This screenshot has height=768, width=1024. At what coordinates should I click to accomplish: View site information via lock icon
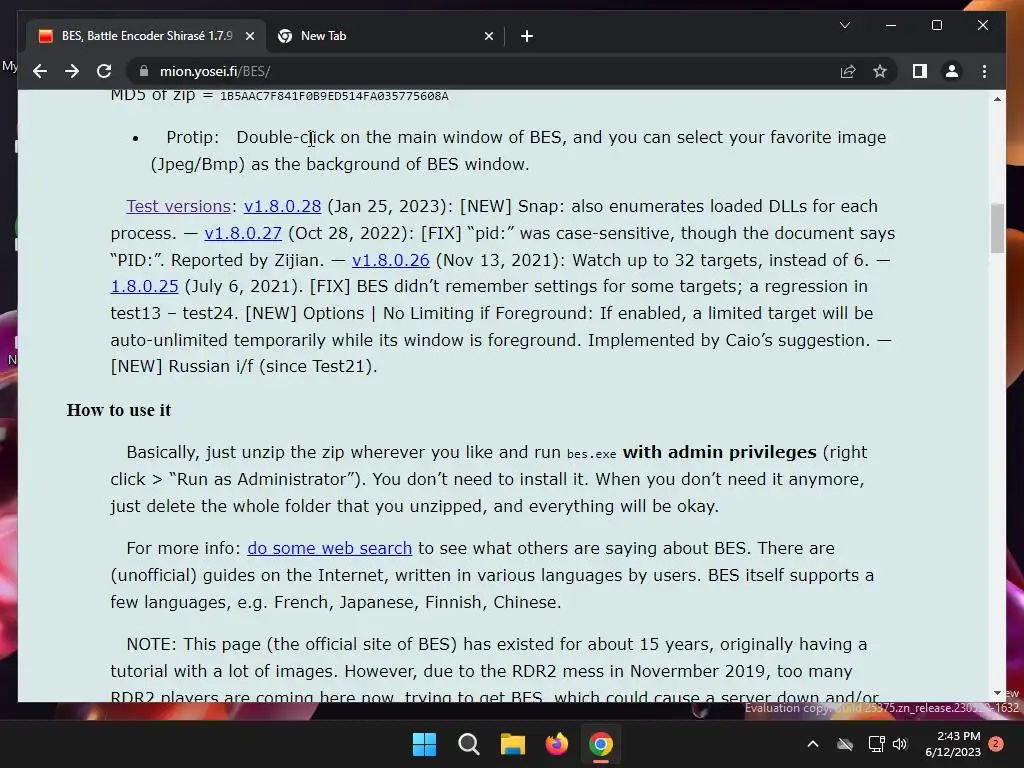click(x=144, y=71)
